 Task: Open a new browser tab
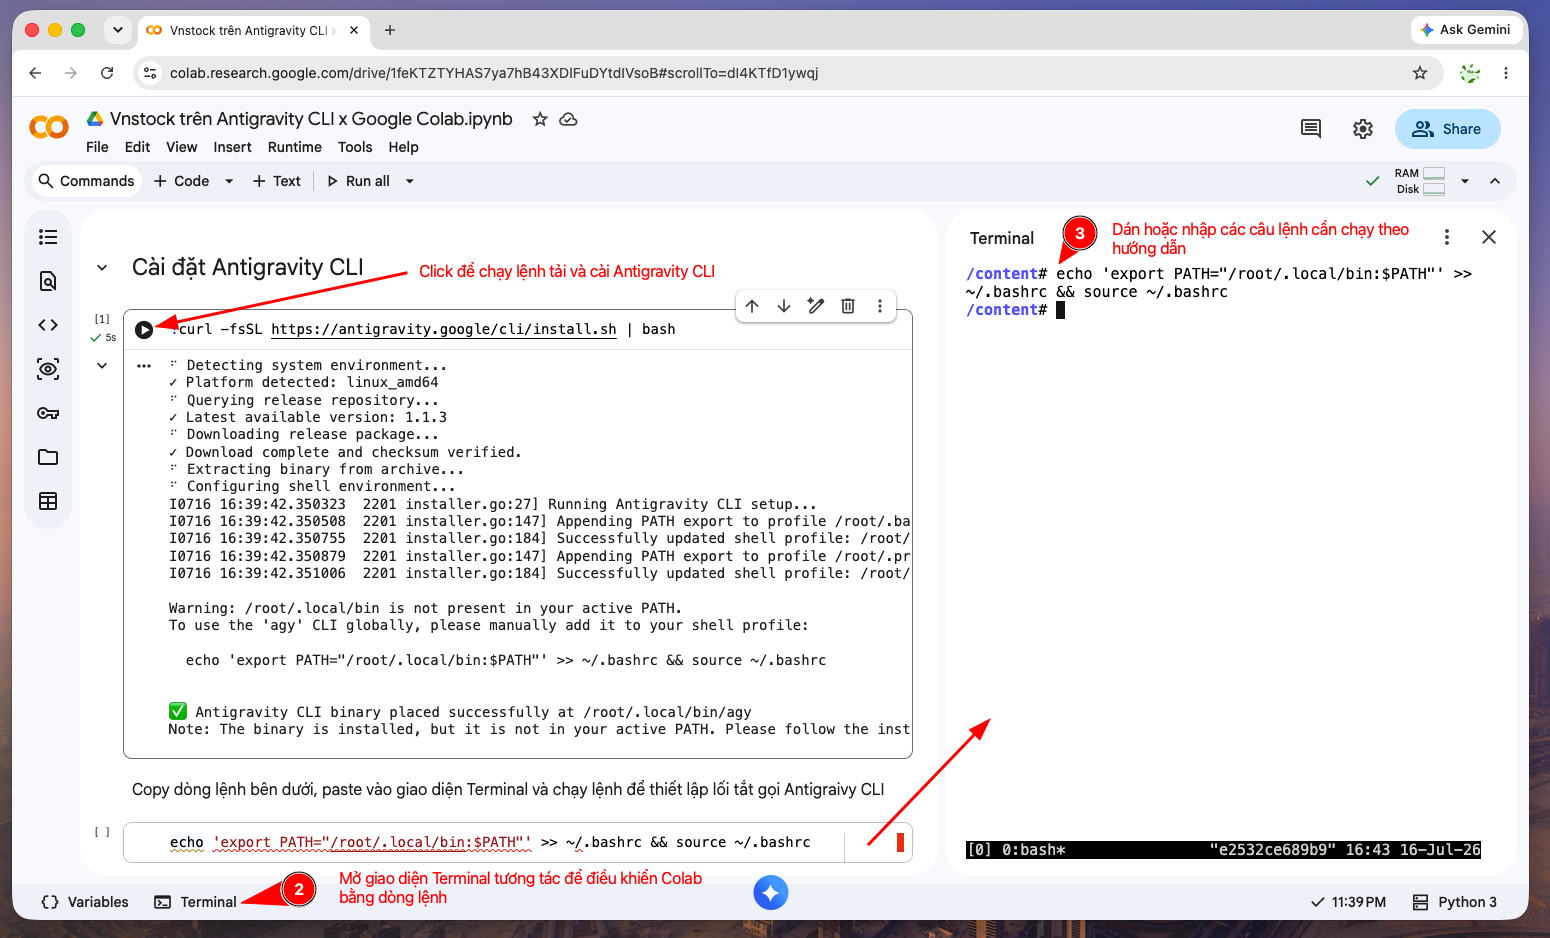(x=390, y=30)
